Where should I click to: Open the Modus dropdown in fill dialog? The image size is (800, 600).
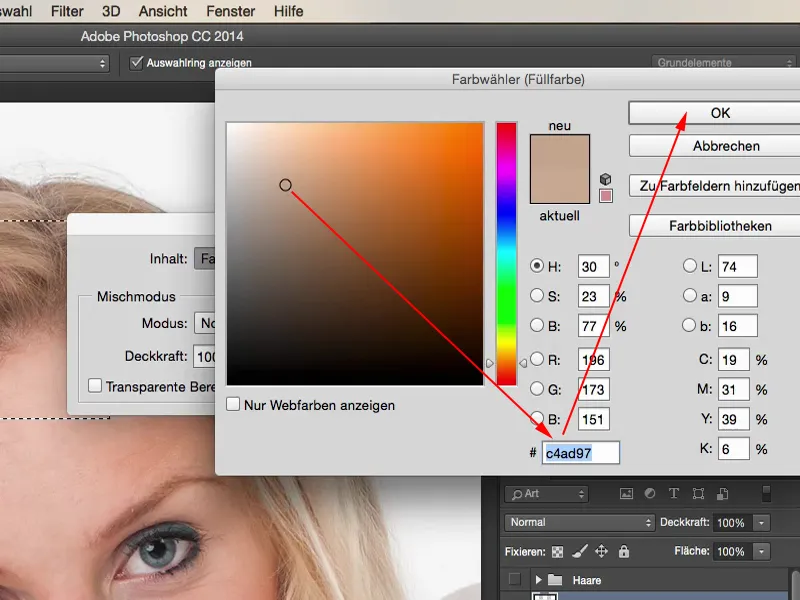[x=205, y=323]
